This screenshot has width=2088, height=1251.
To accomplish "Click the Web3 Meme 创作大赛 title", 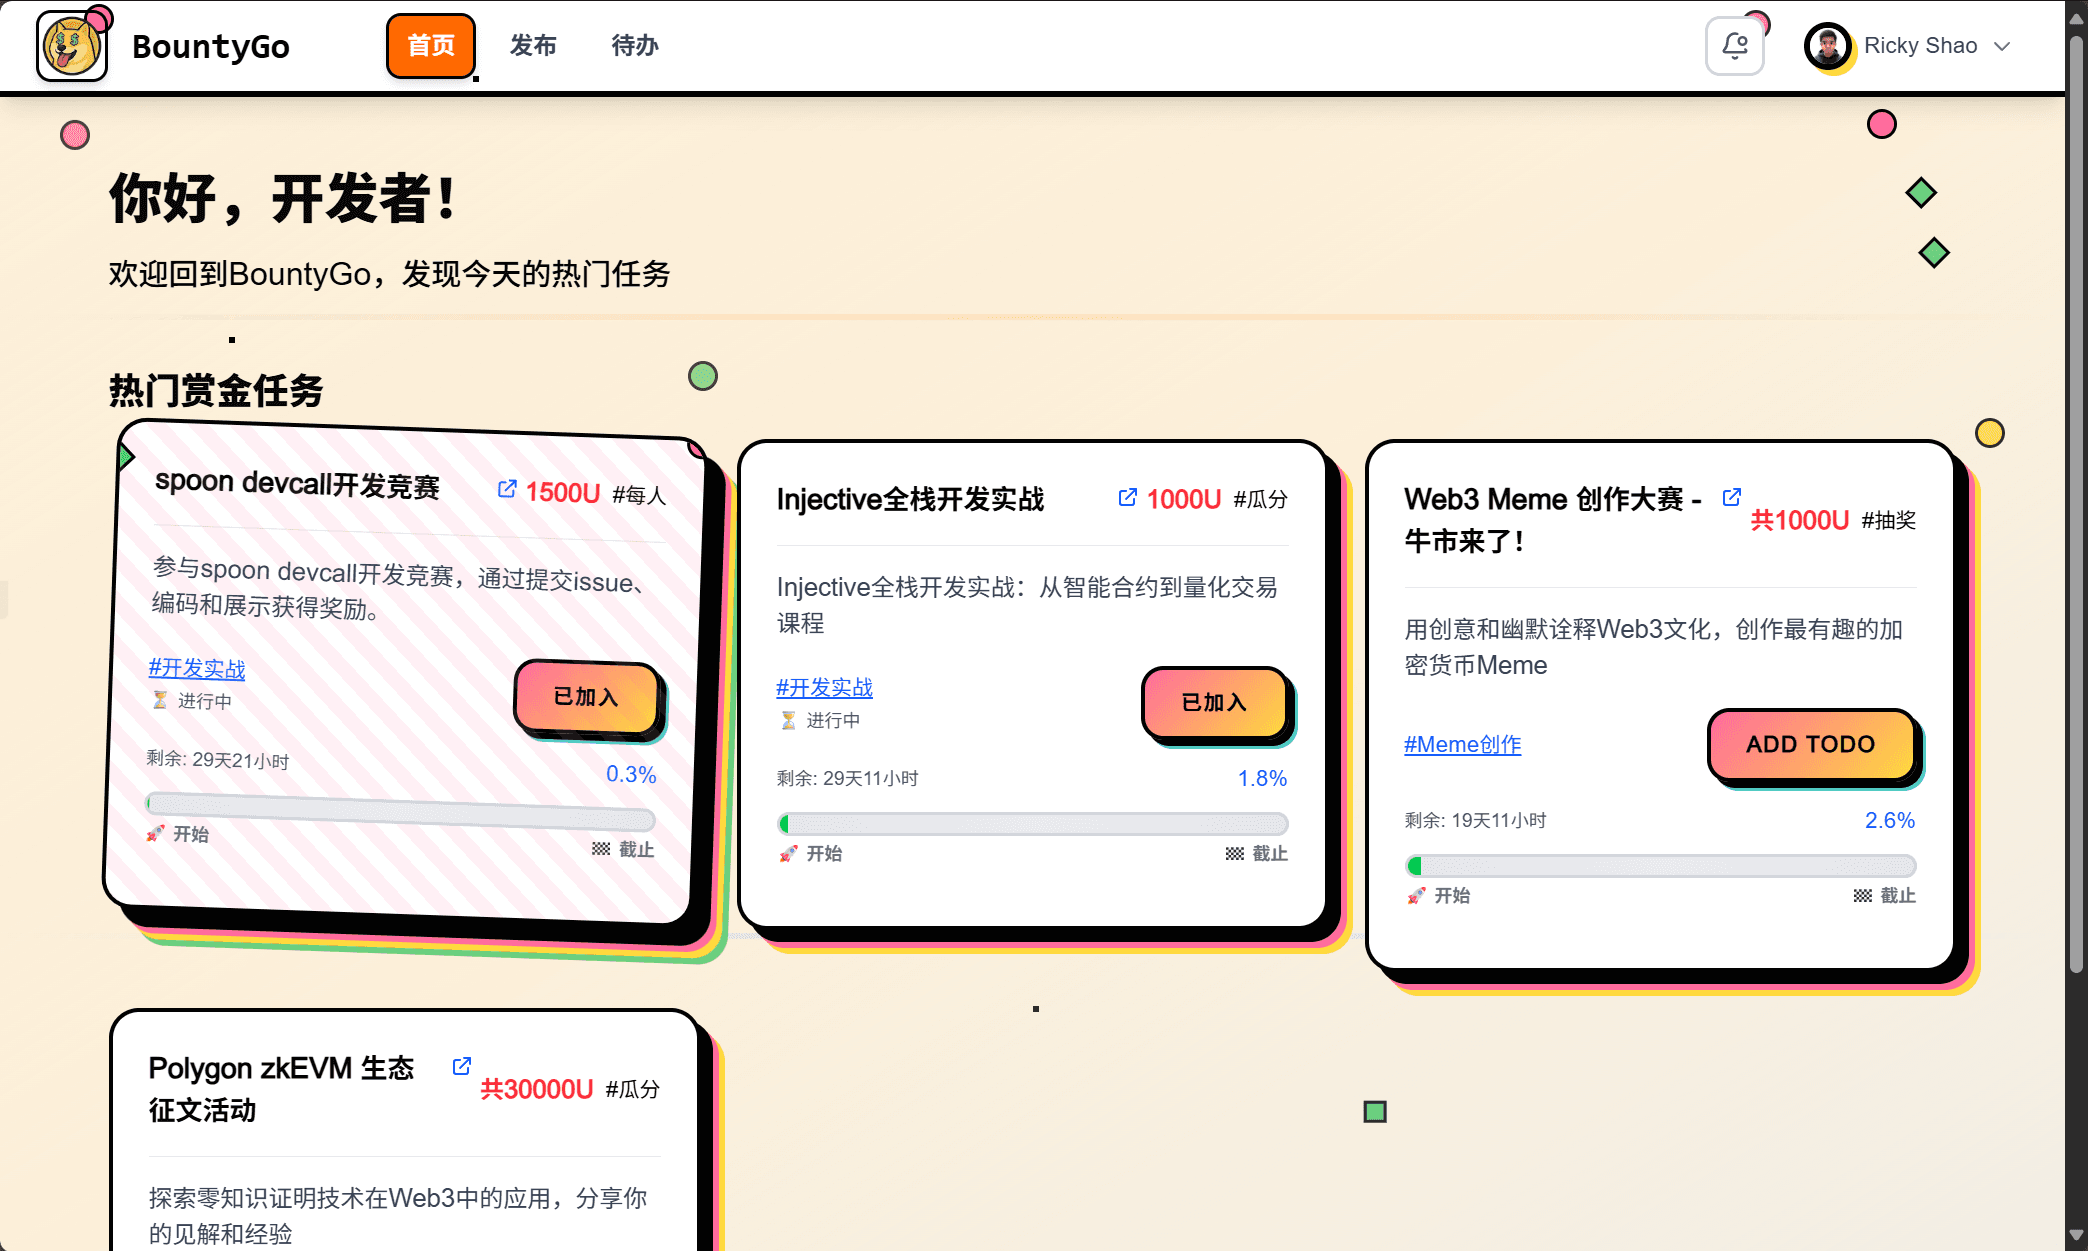I will click(x=1553, y=520).
